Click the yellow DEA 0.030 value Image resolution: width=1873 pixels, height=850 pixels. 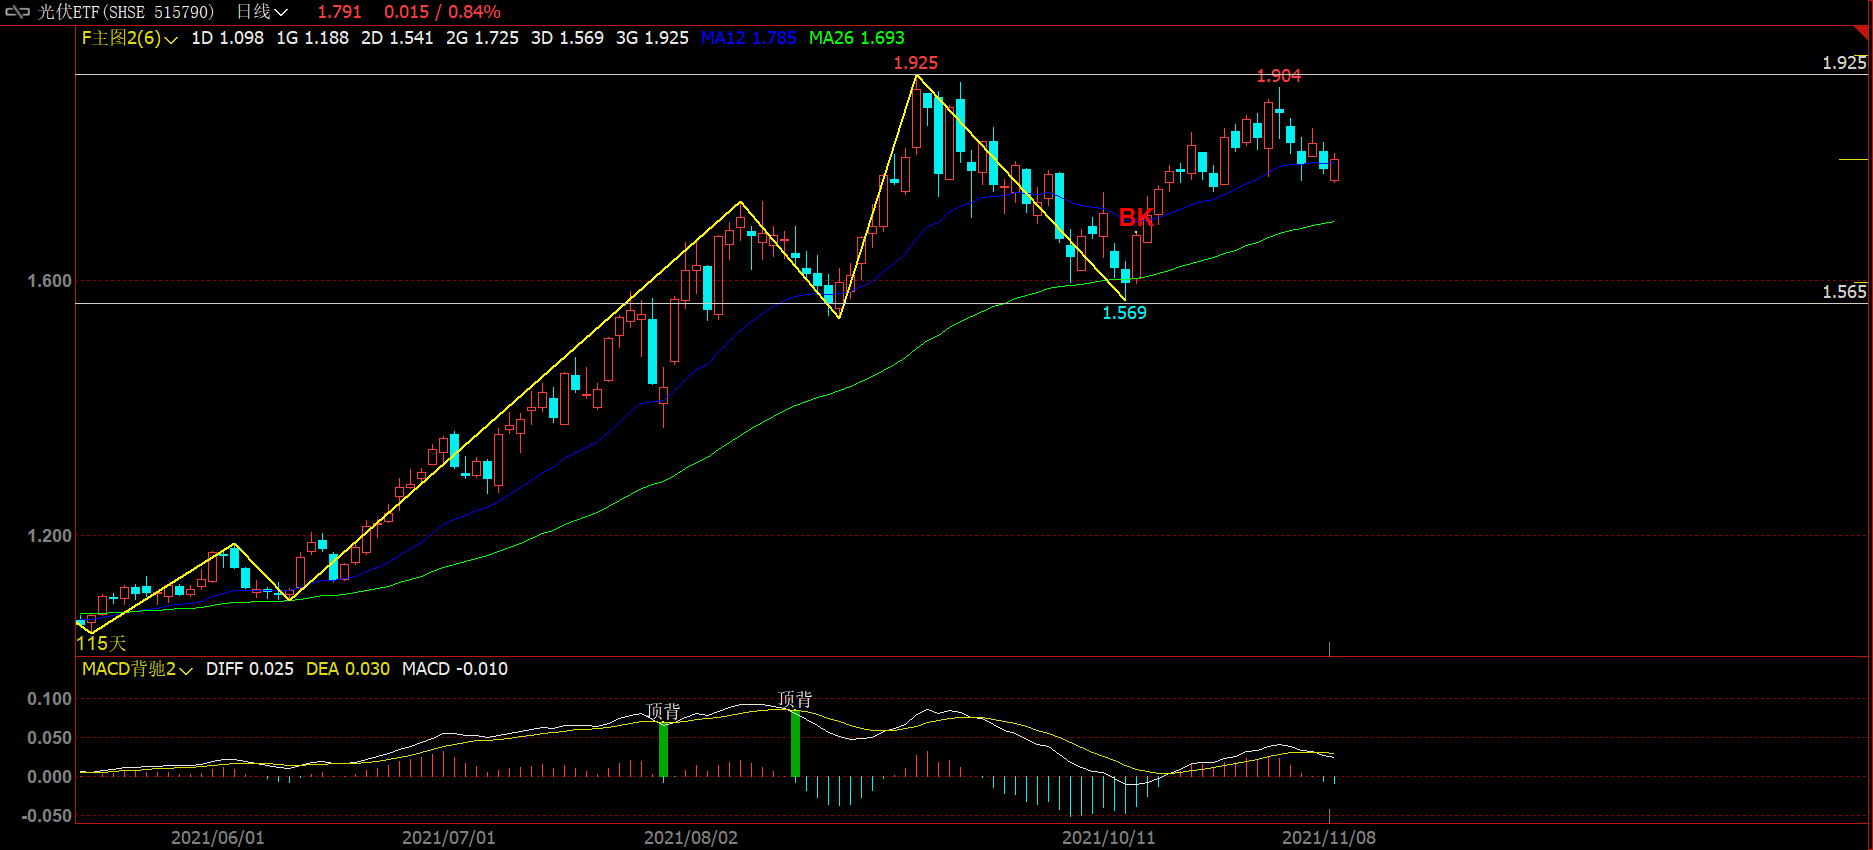tap(348, 669)
